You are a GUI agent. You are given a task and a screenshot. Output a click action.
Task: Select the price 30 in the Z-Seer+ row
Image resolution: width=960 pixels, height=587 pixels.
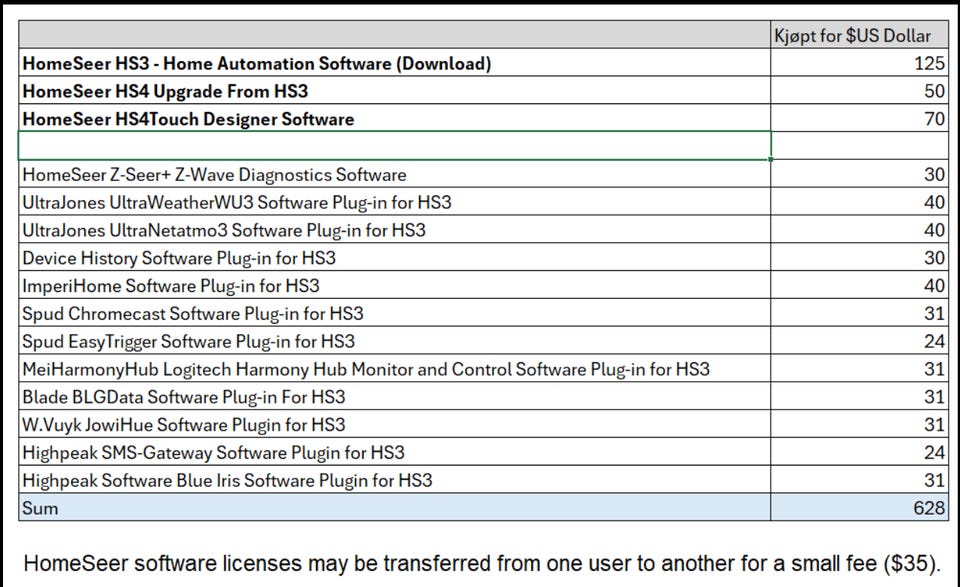pyautogui.click(x=859, y=174)
